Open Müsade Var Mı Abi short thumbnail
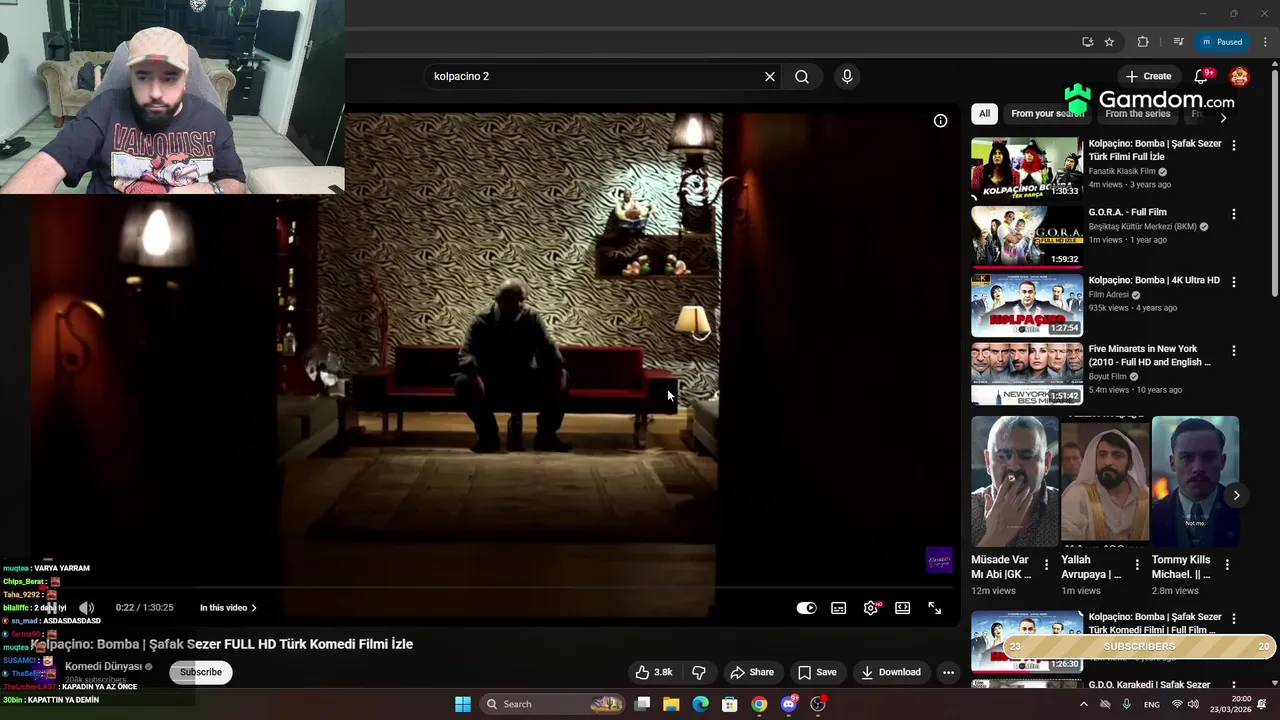This screenshot has width=1280, height=720. (x=1014, y=481)
